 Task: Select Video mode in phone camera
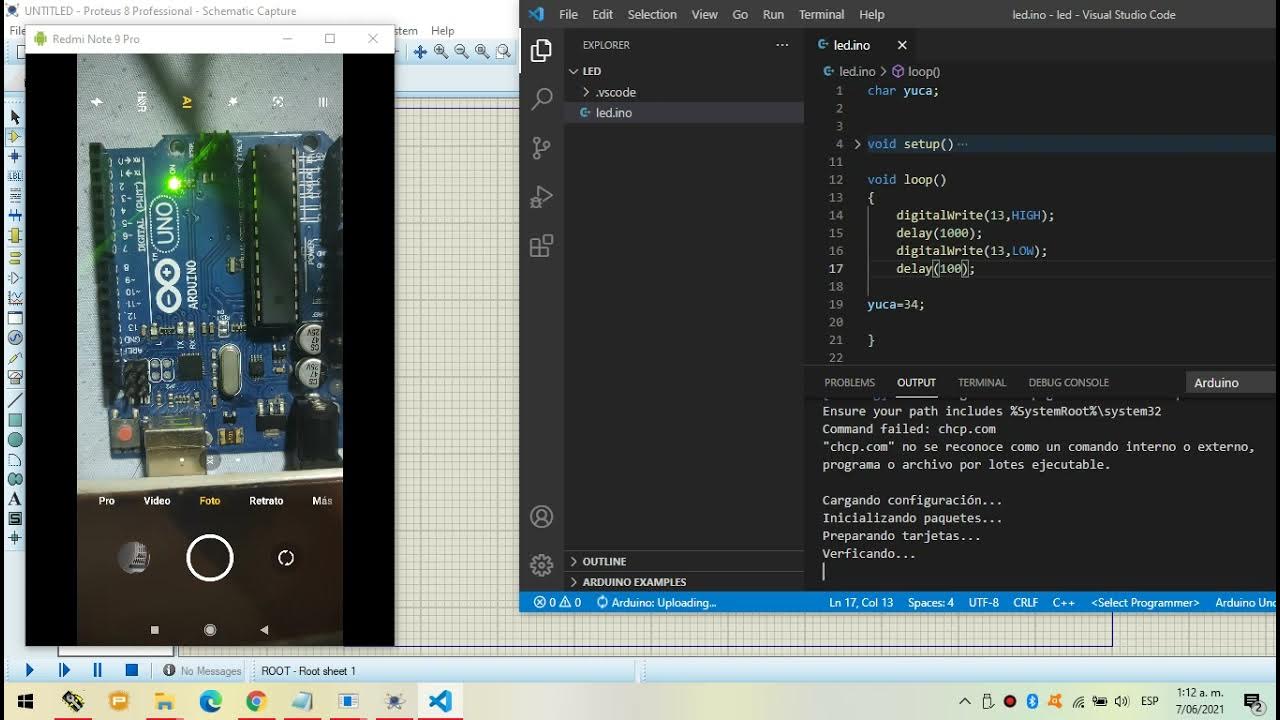click(x=157, y=501)
